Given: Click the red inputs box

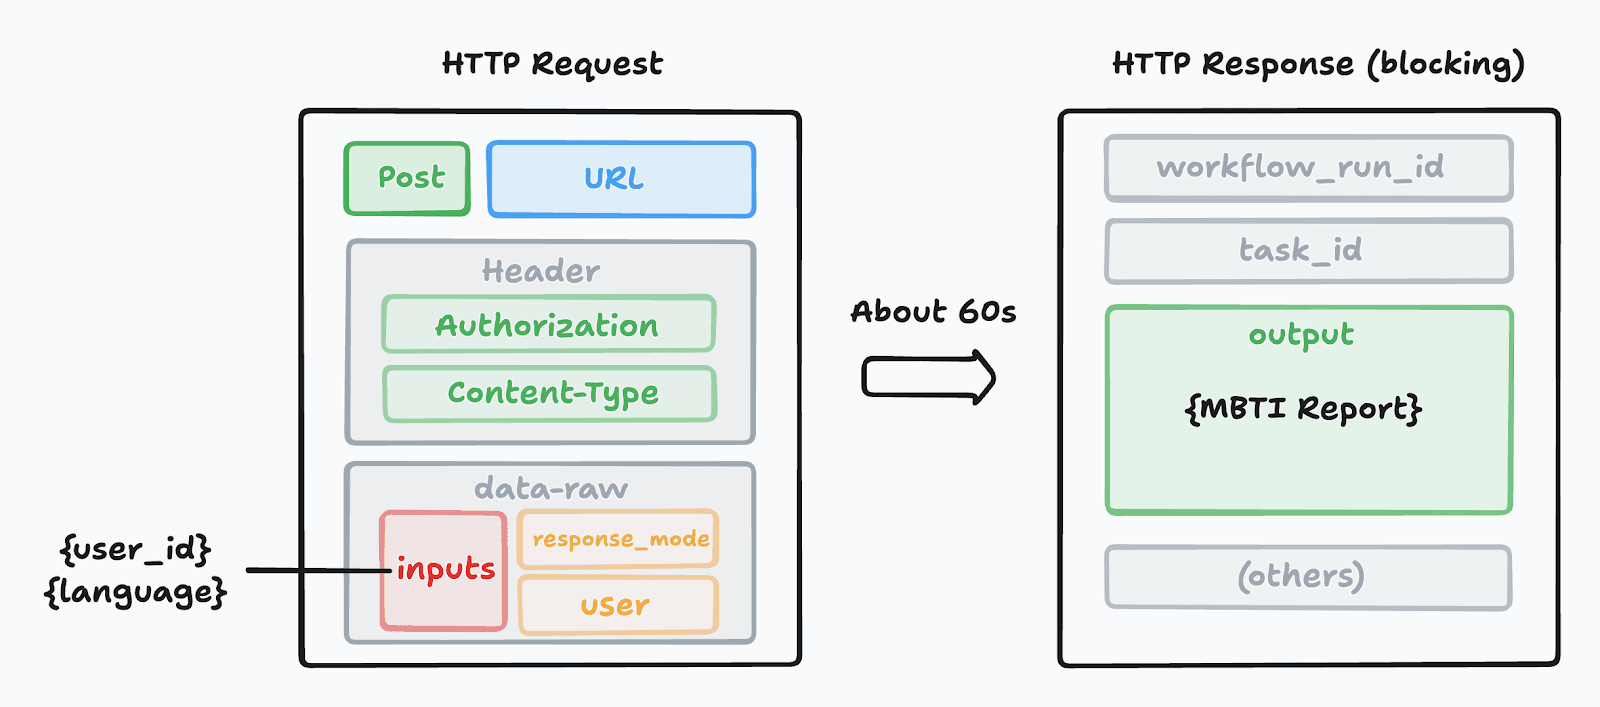Looking at the screenshot, I should click(444, 570).
